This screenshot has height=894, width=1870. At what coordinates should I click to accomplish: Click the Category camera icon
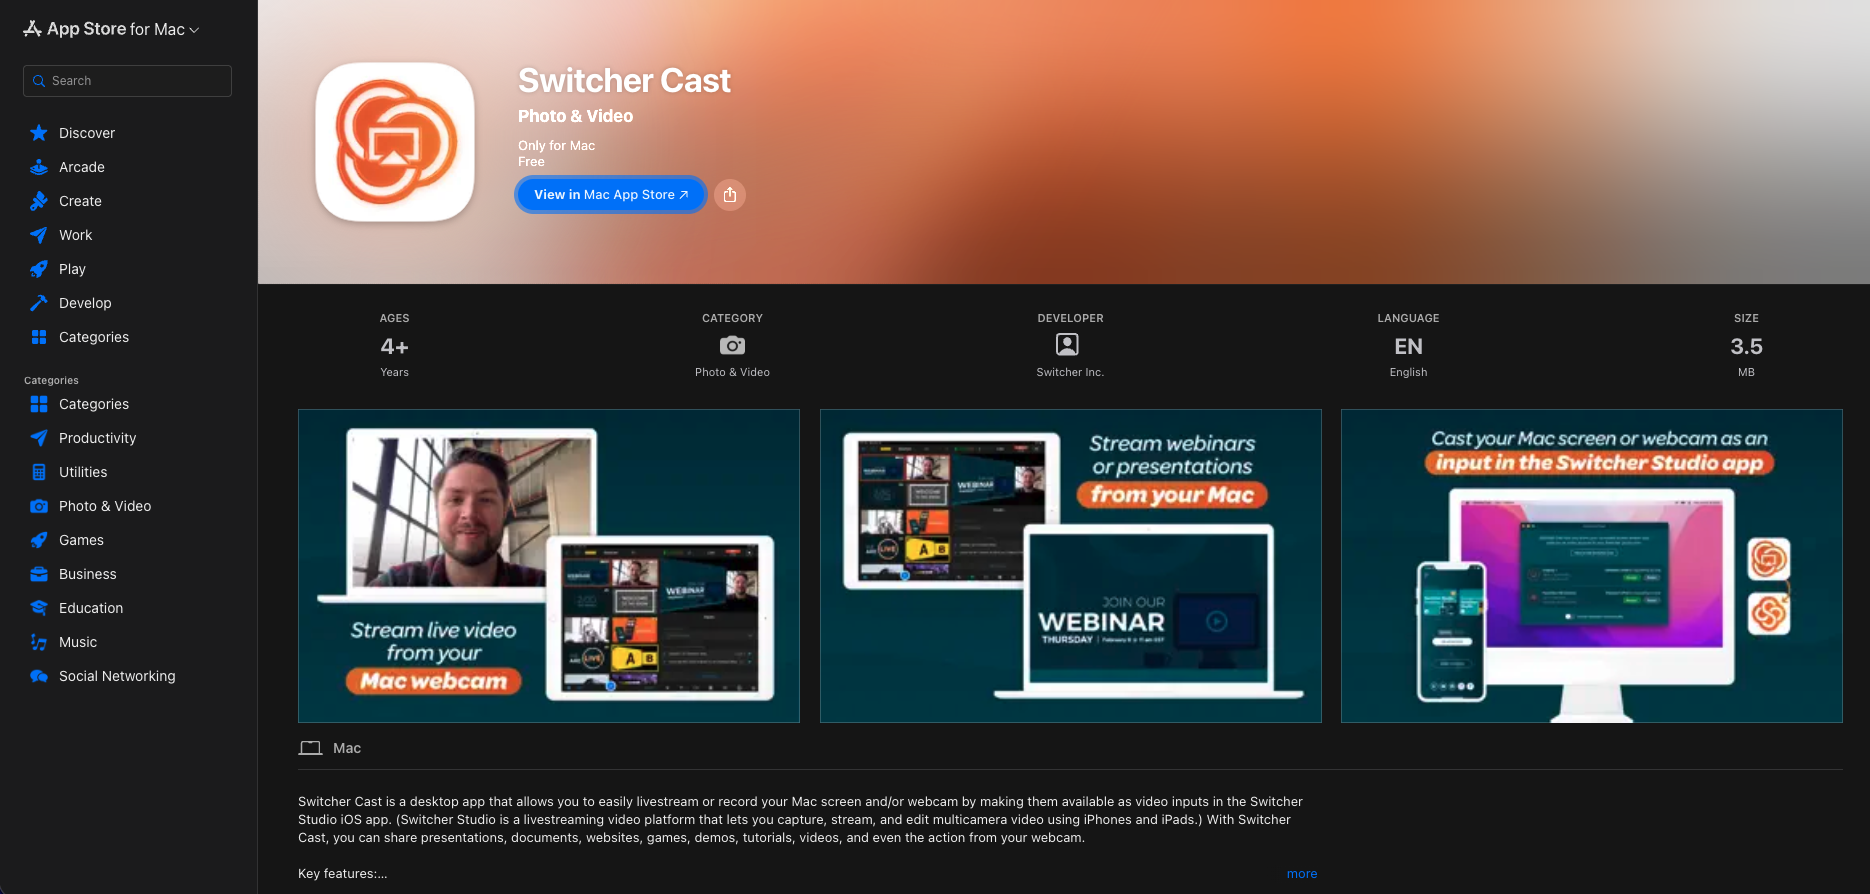[732, 345]
